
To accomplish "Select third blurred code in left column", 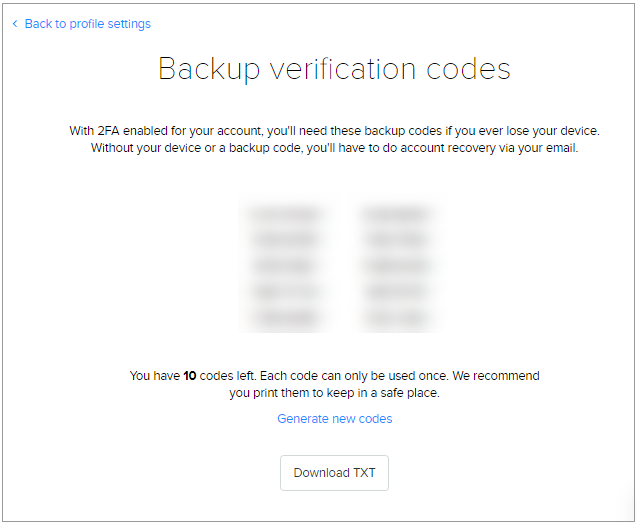I will coord(286,266).
